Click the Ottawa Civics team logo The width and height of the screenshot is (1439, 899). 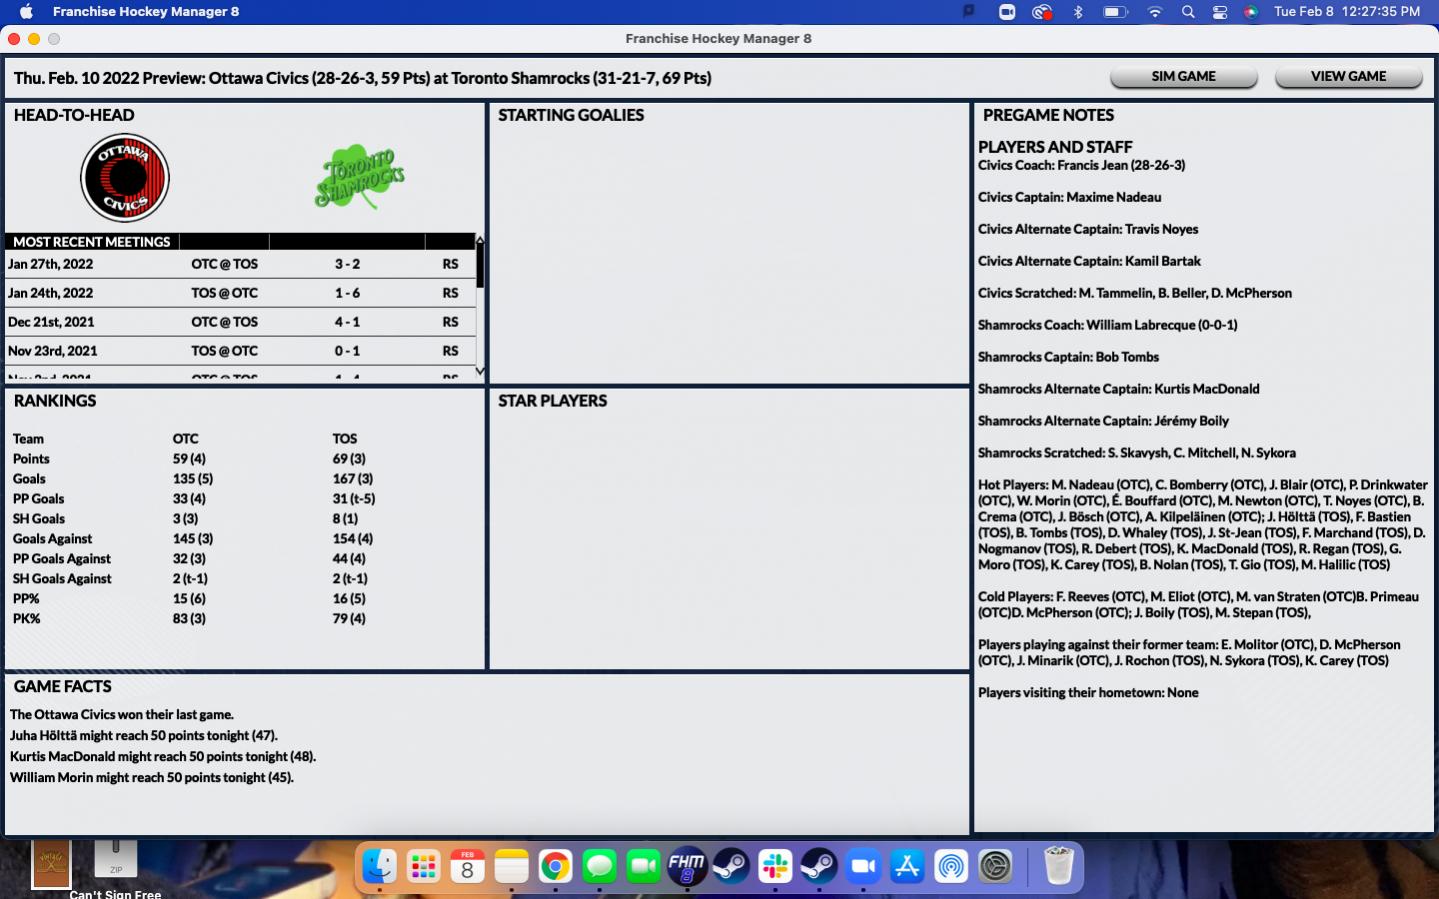coord(125,178)
